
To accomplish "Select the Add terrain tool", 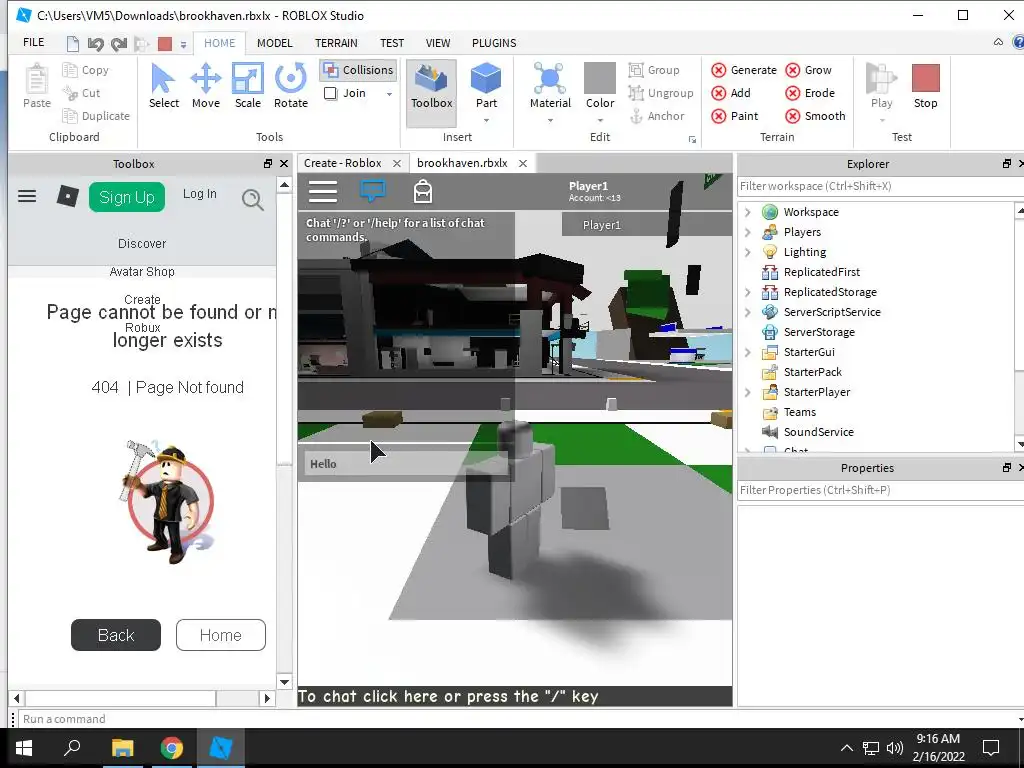I will click(731, 93).
